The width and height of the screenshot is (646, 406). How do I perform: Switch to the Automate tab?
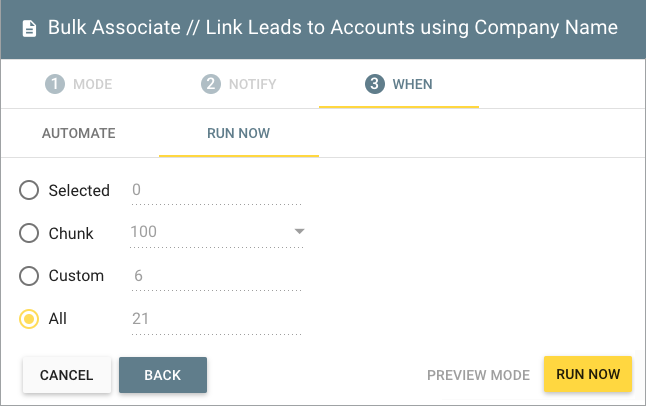click(x=79, y=133)
